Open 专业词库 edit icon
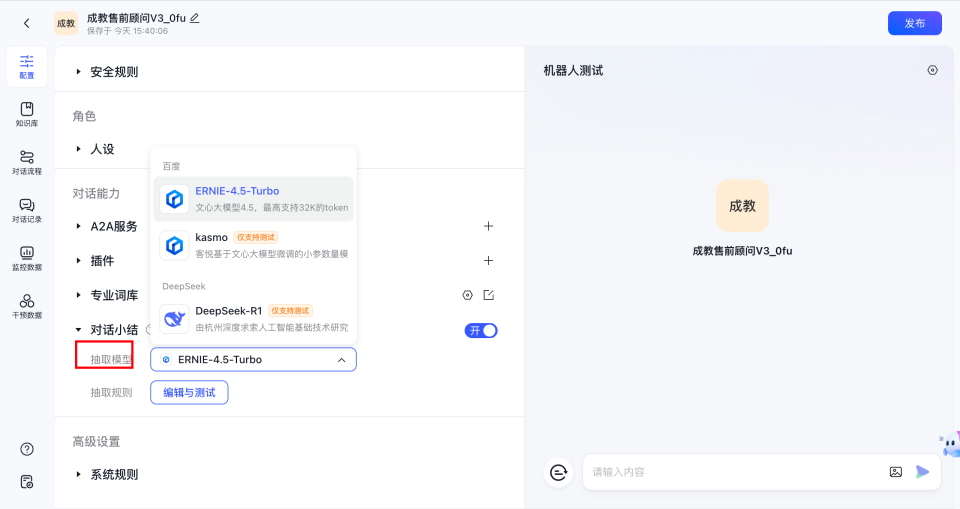Screen dimensions: 960x509 pyautogui.click(x=489, y=295)
